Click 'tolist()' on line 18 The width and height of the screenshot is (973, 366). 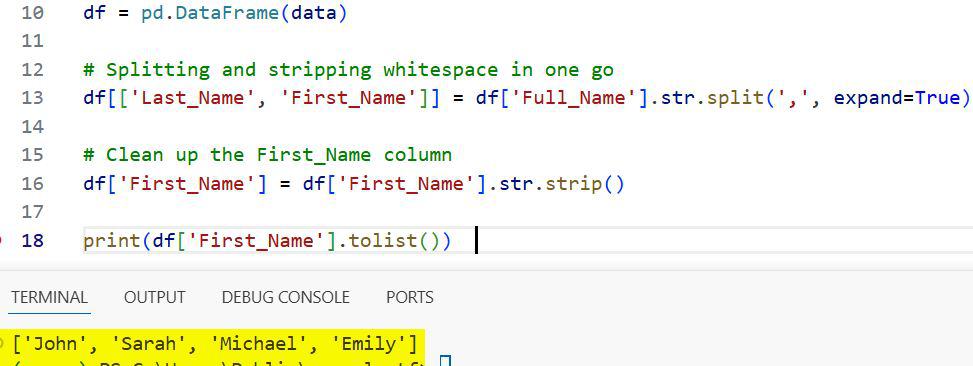click(x=395, y=241)
